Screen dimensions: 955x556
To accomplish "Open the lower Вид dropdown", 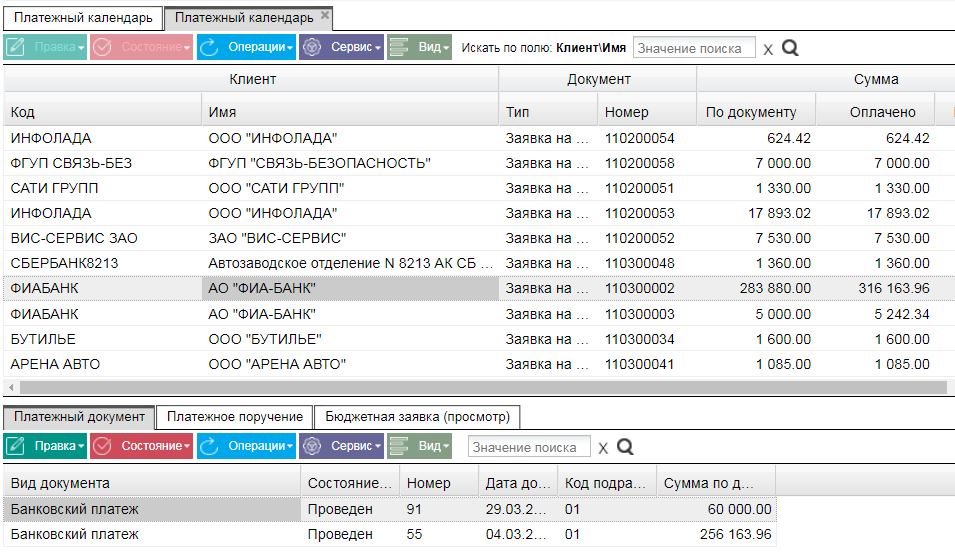I will [x=420, y=446].
